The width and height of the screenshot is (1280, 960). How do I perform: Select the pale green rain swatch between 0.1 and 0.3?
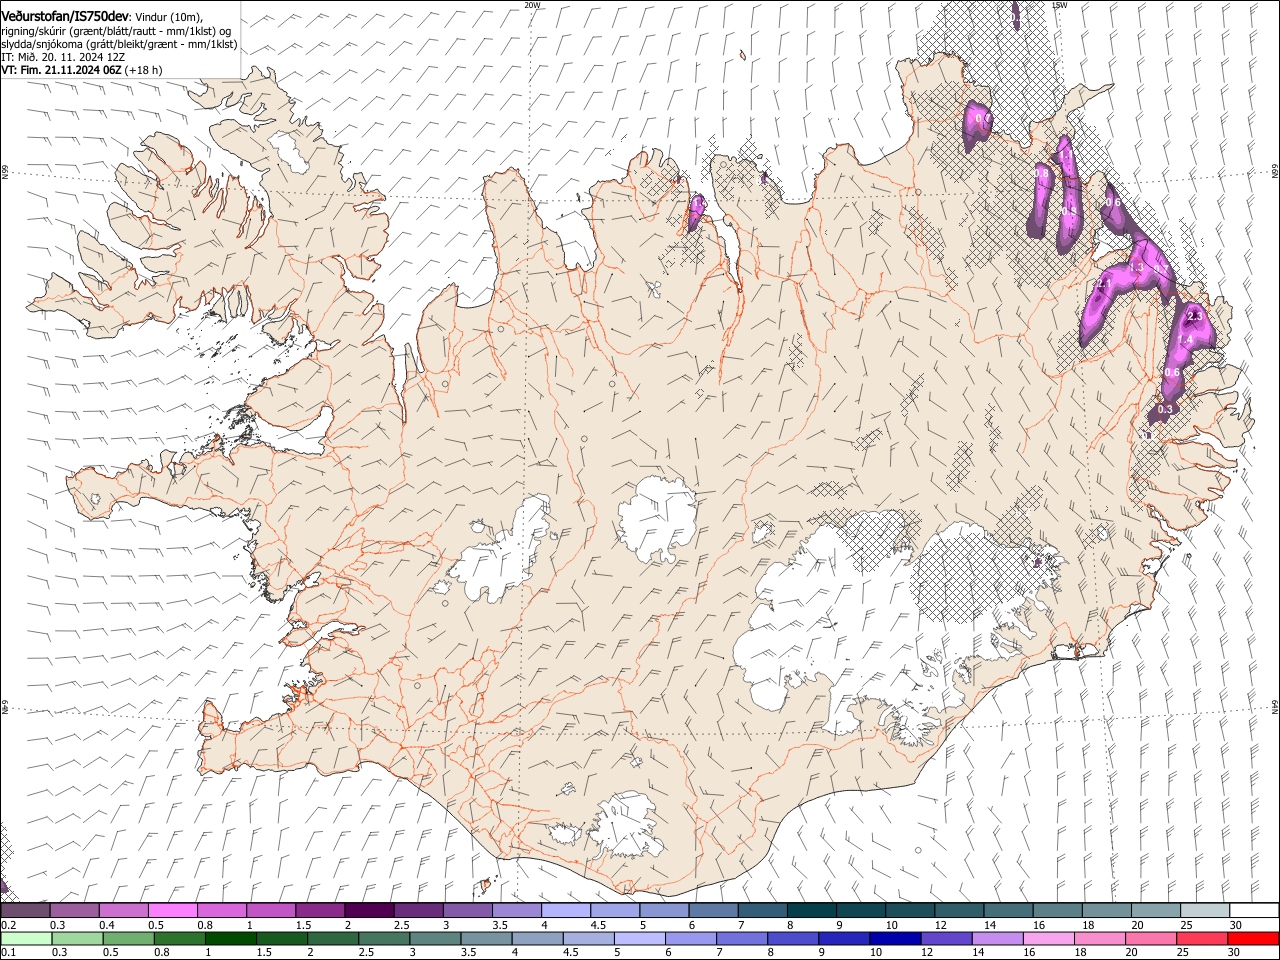(25, 939)
